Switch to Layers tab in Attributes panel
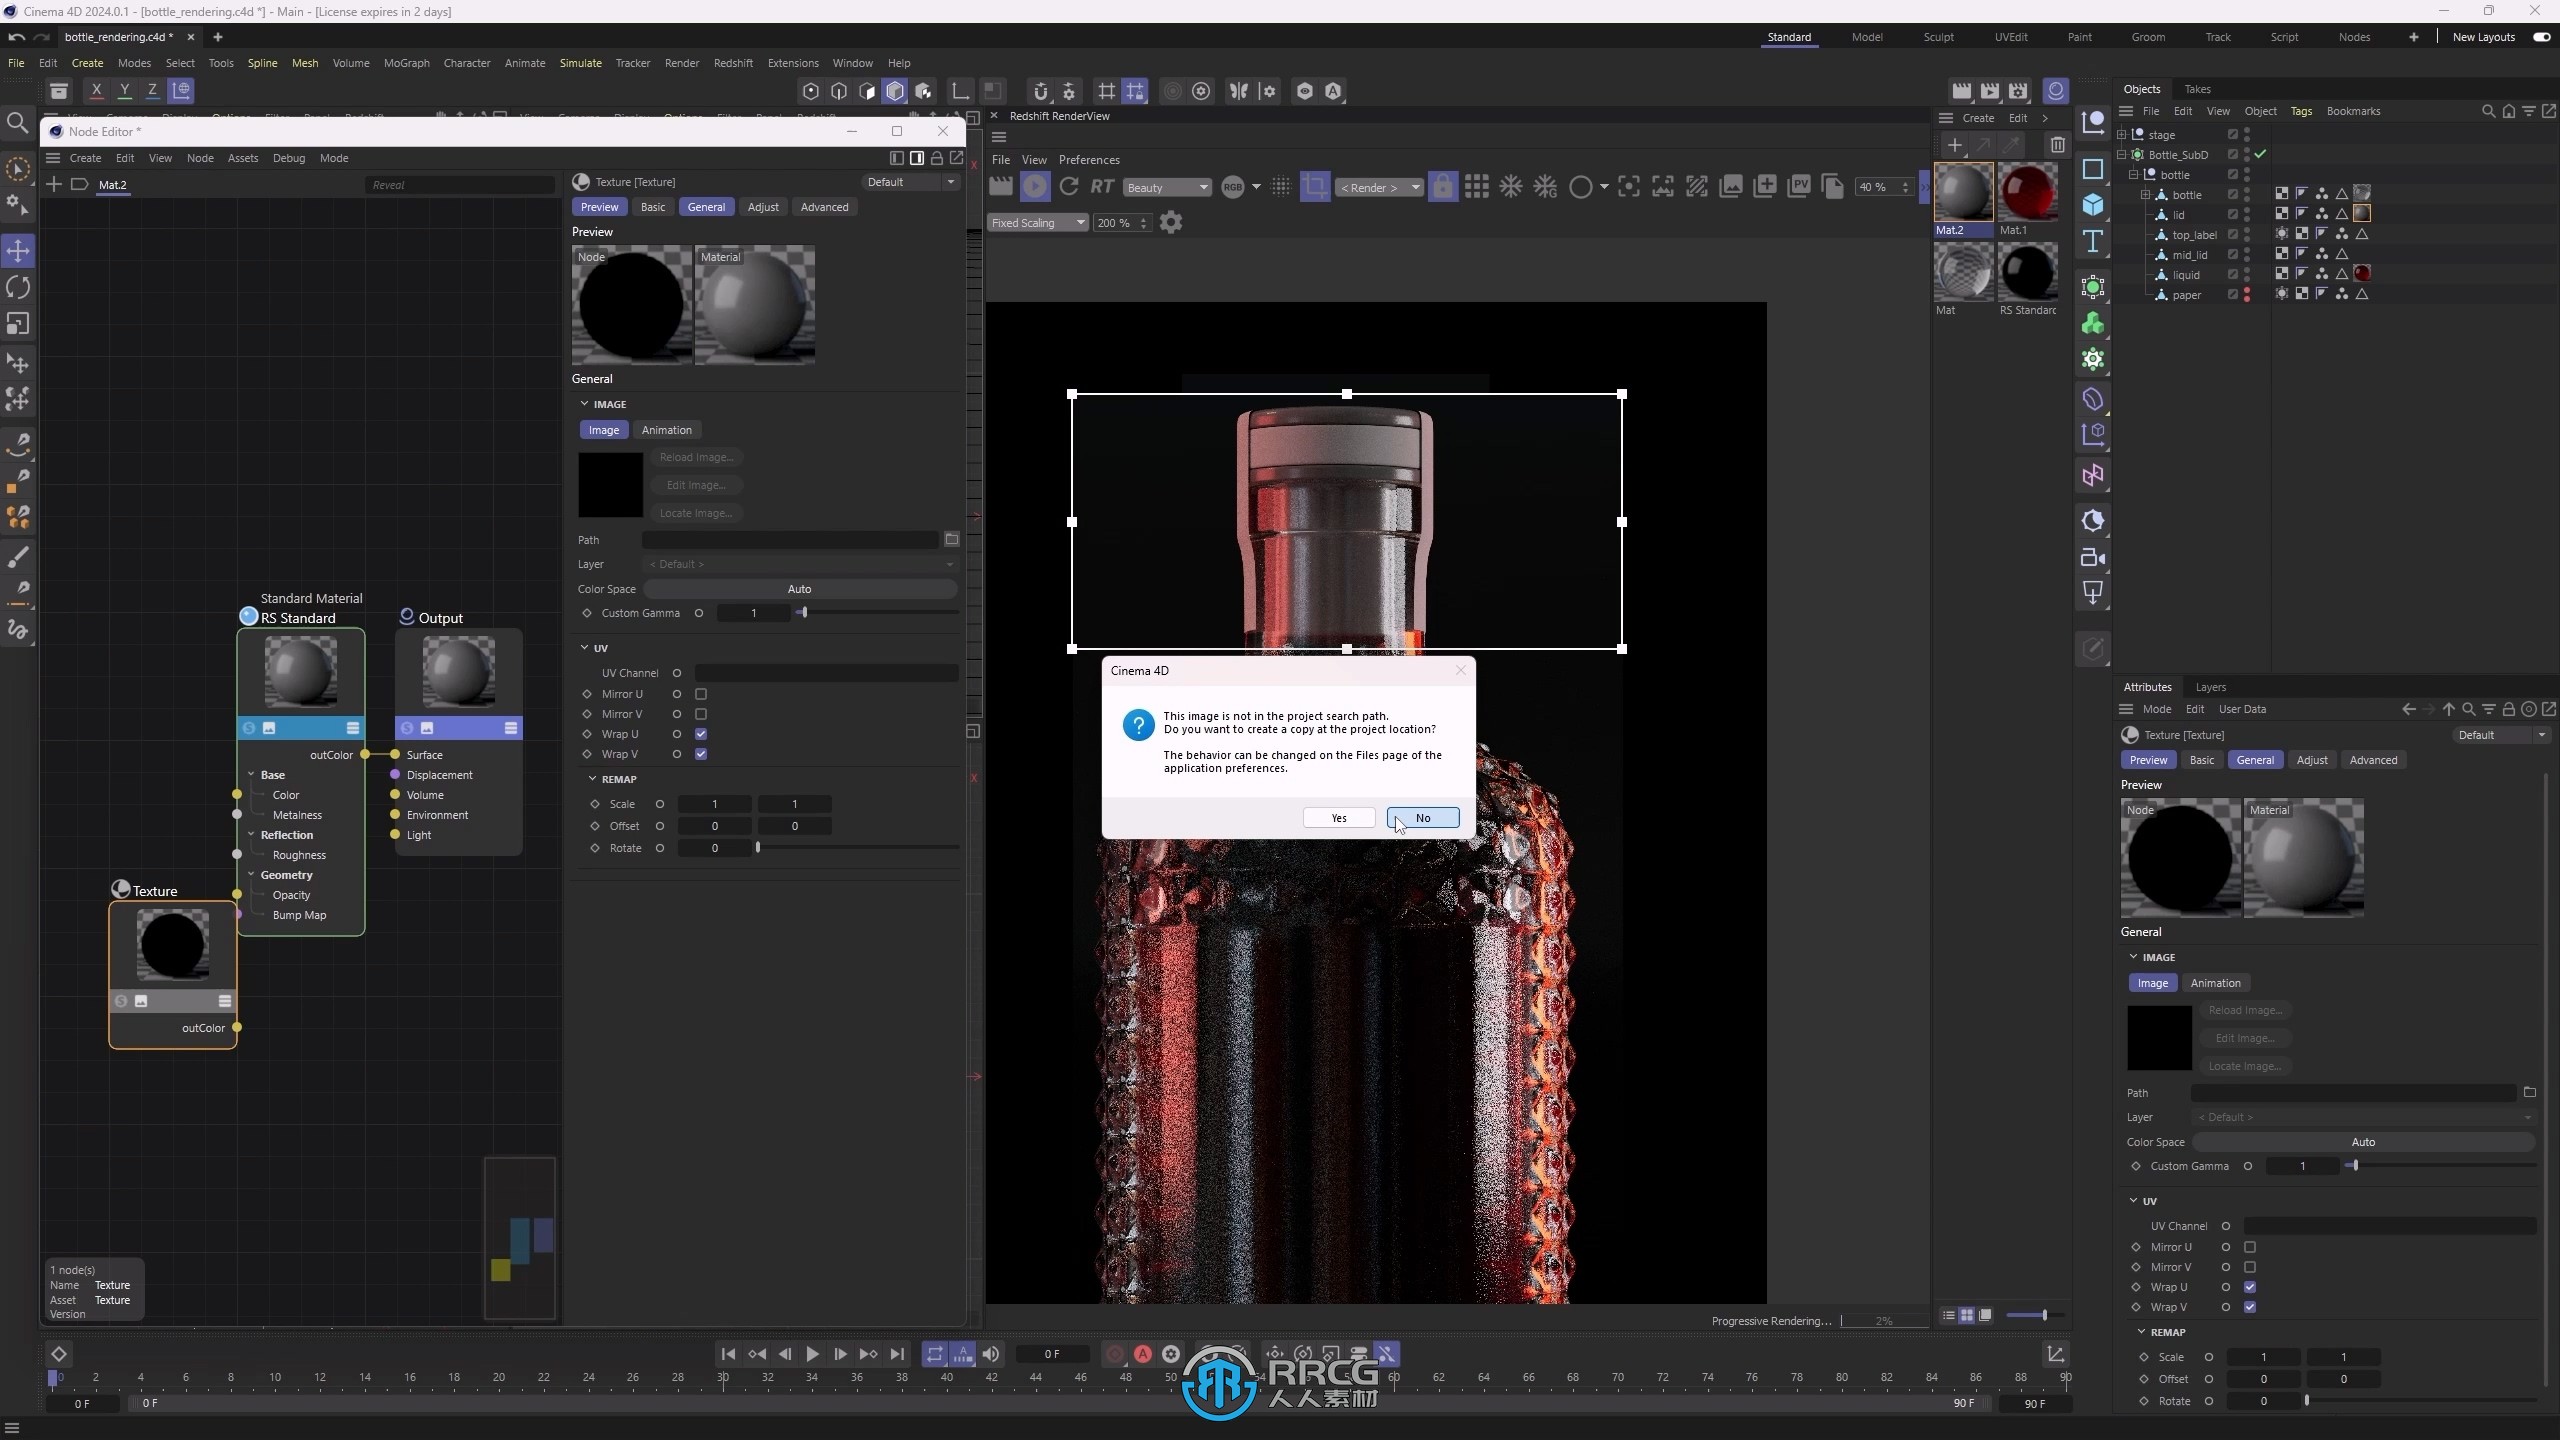Screen dimensions: 2560x1440 [2210, 687]
